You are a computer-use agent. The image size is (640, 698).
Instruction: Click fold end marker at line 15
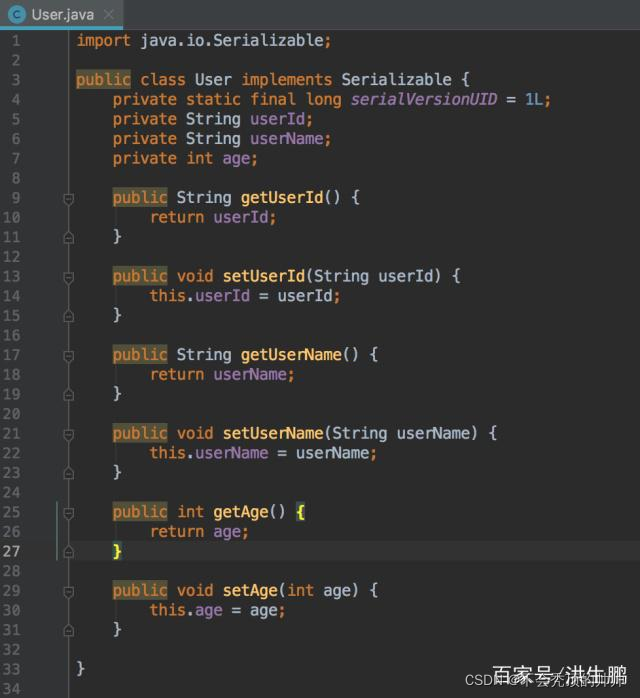[x=69, y=316]
